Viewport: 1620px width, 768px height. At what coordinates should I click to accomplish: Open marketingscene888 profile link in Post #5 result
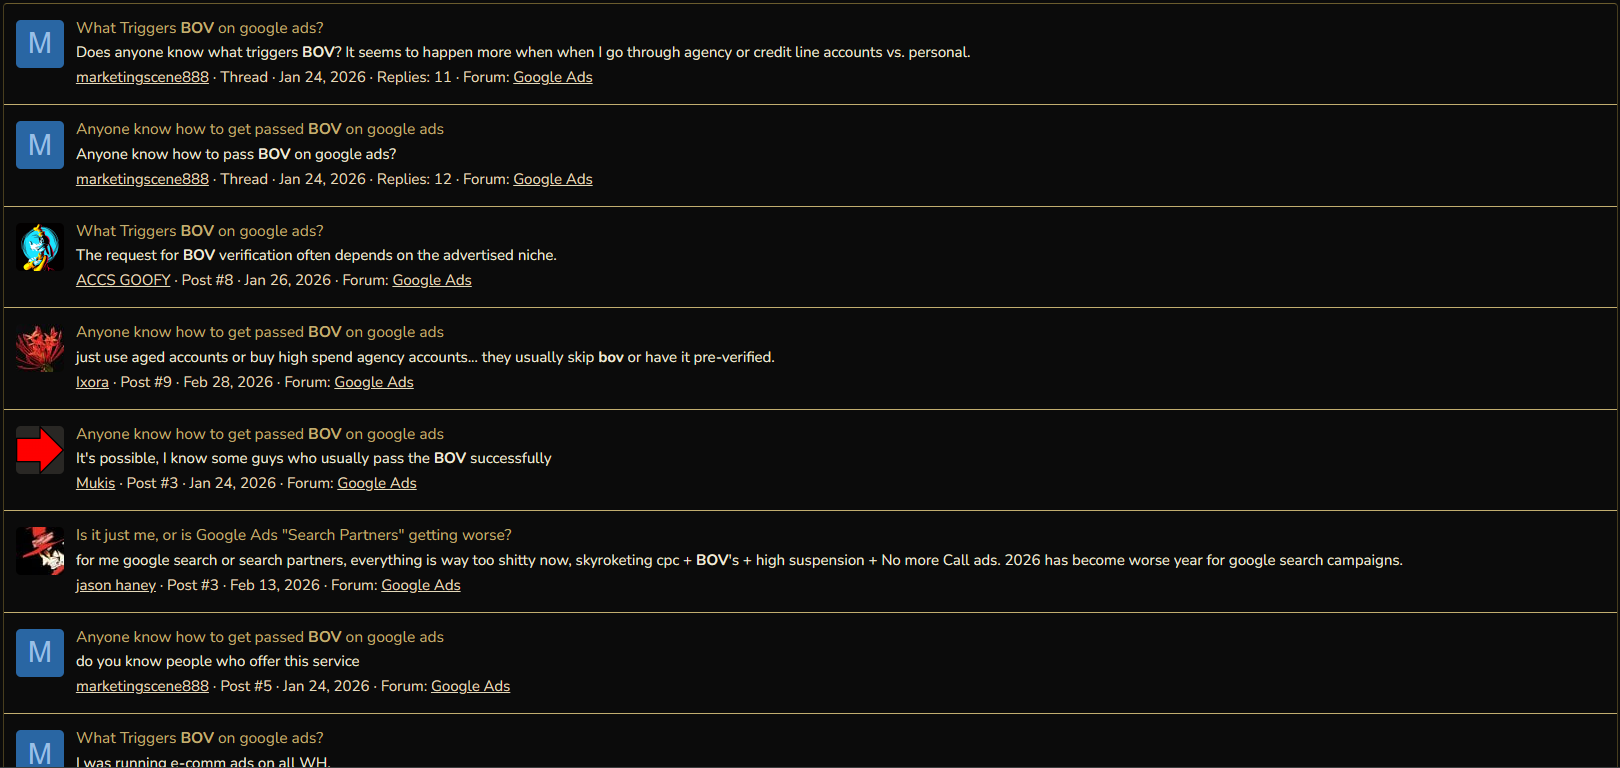pyautogui.click(x=142, y=686)
